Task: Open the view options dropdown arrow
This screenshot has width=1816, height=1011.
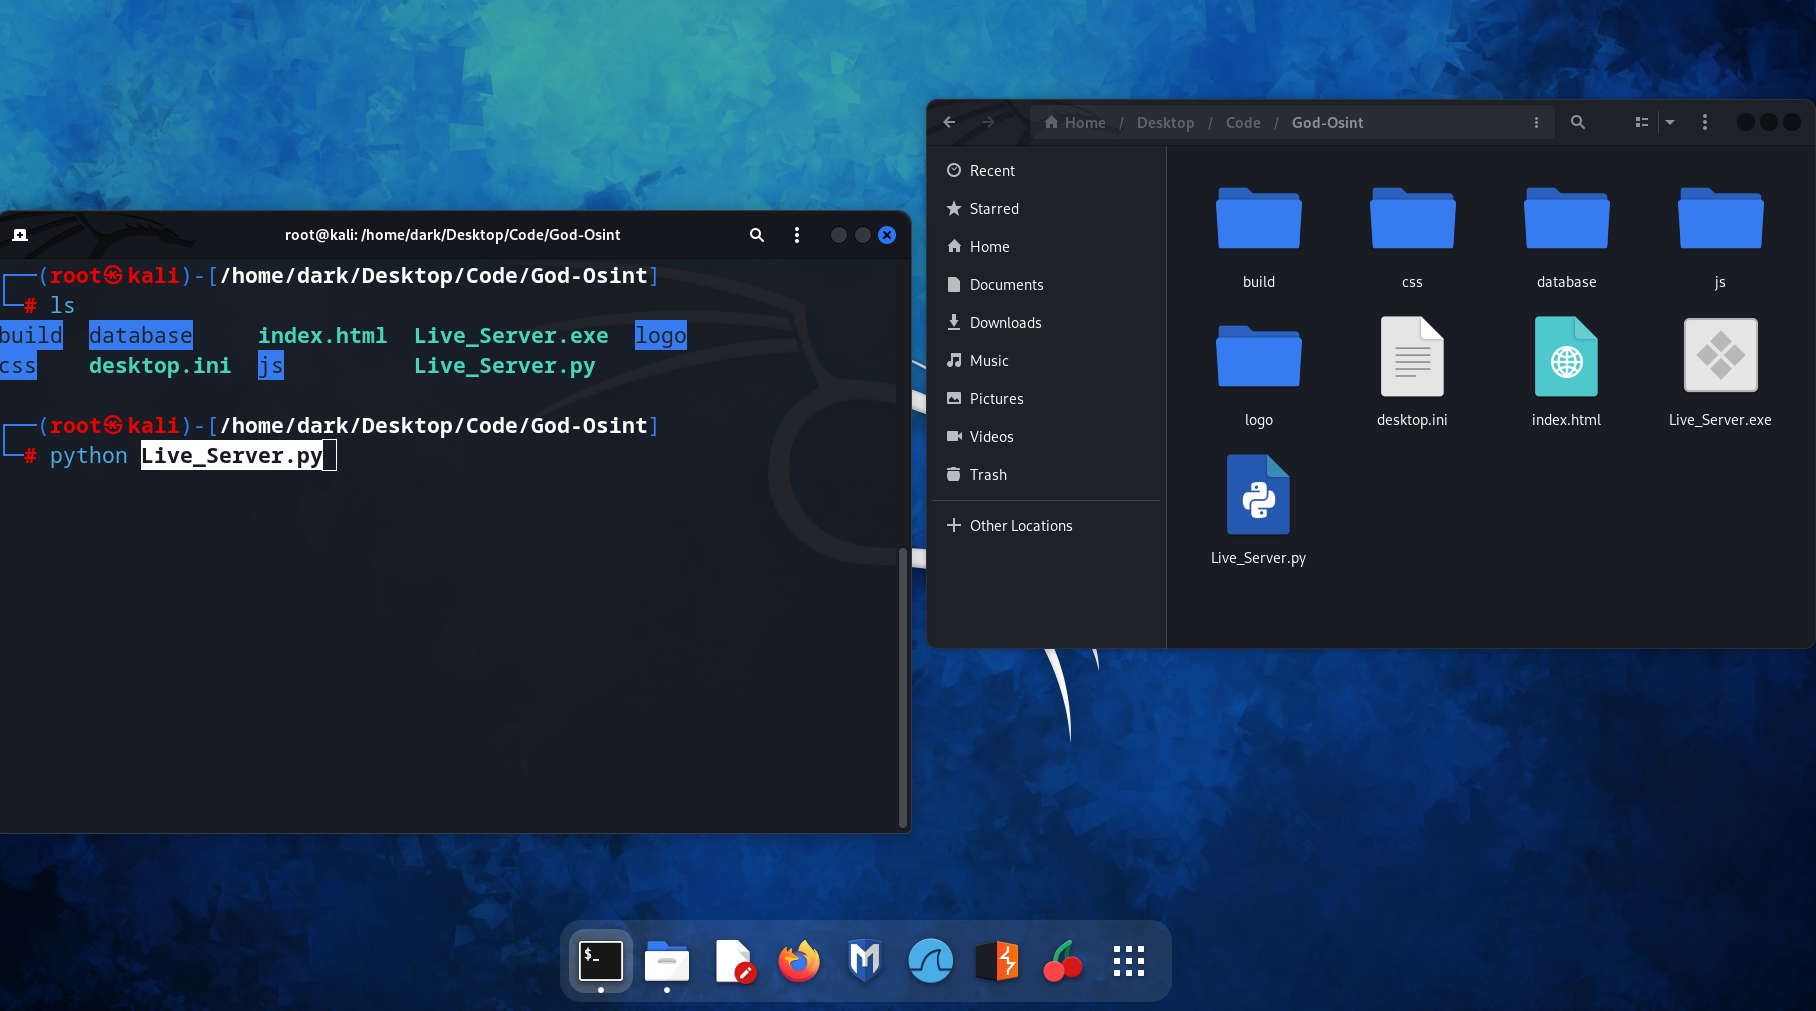Action: point(1670,122)
